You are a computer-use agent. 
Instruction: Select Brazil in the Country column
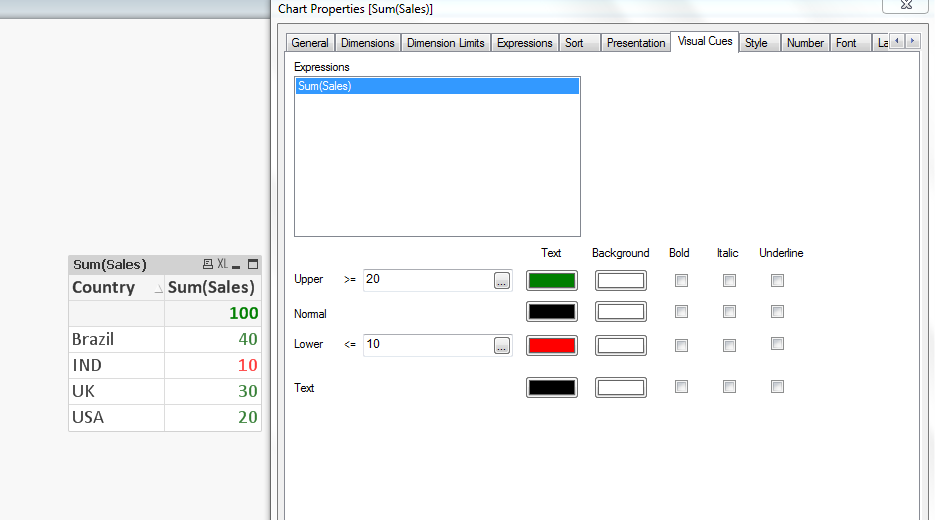(116, 339)
